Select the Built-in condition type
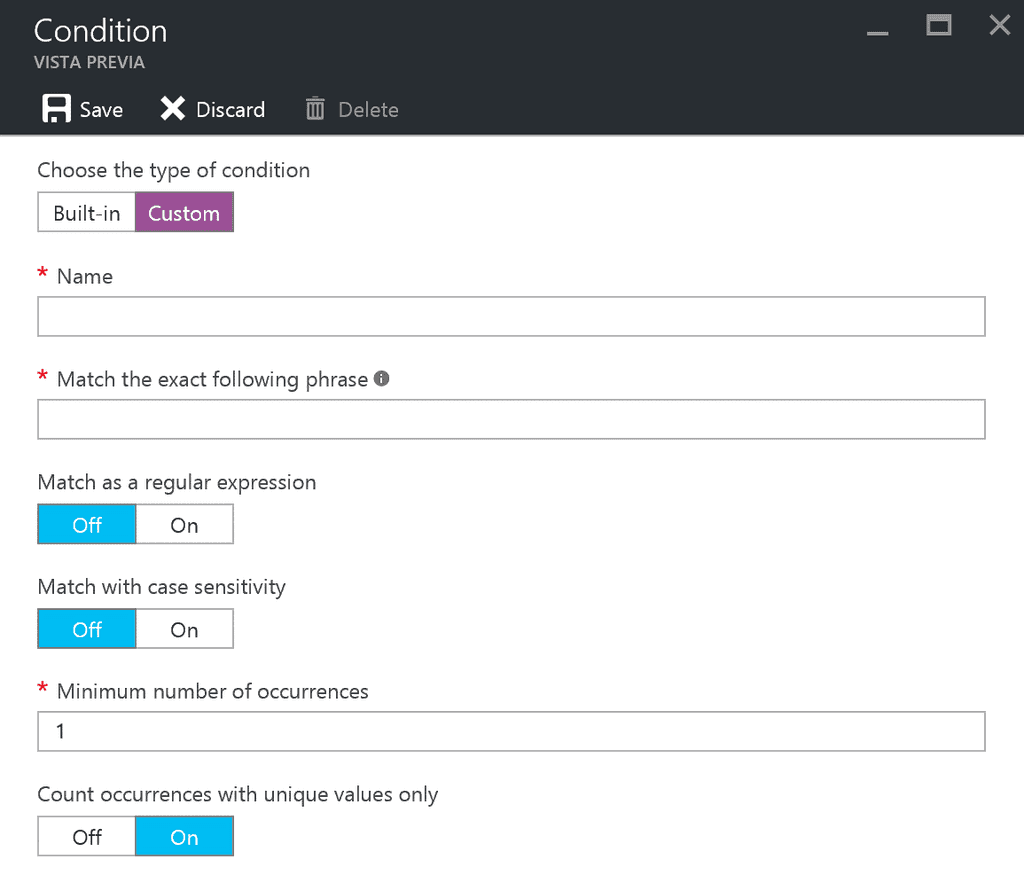The image size is (1024, 890). coord(87,213)
